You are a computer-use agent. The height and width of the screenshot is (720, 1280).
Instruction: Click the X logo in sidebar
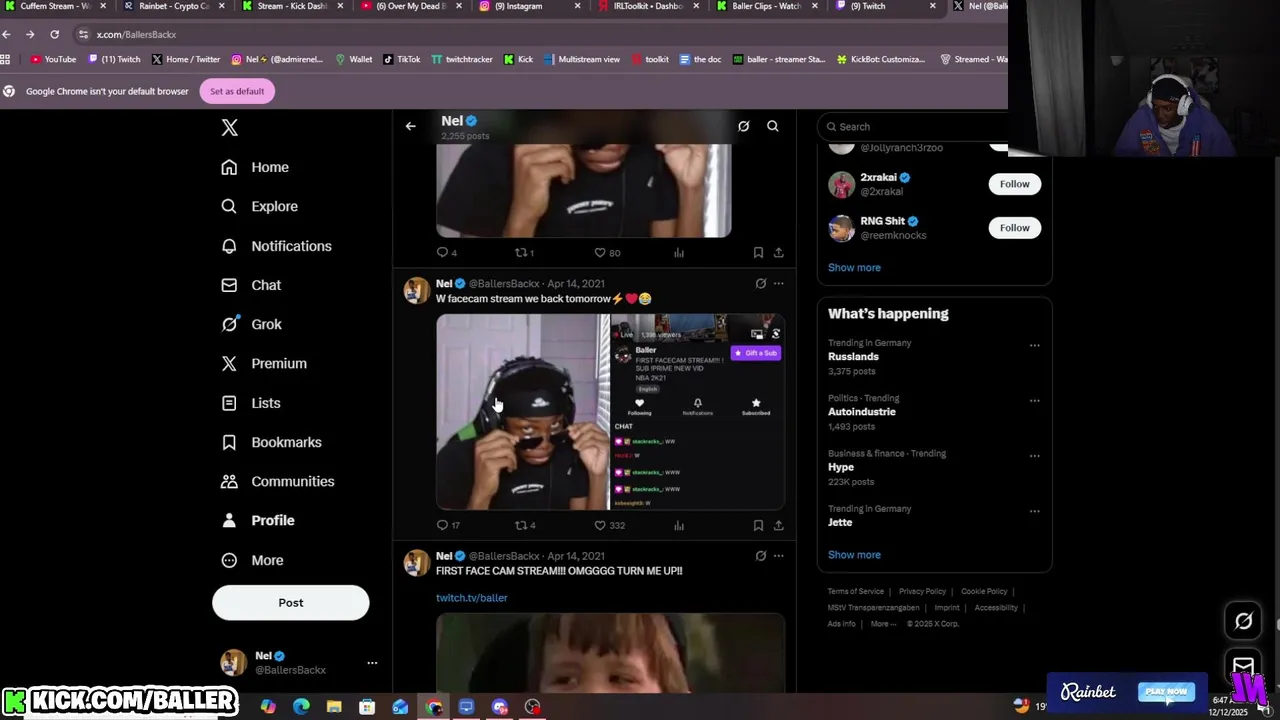pos(230,127)
